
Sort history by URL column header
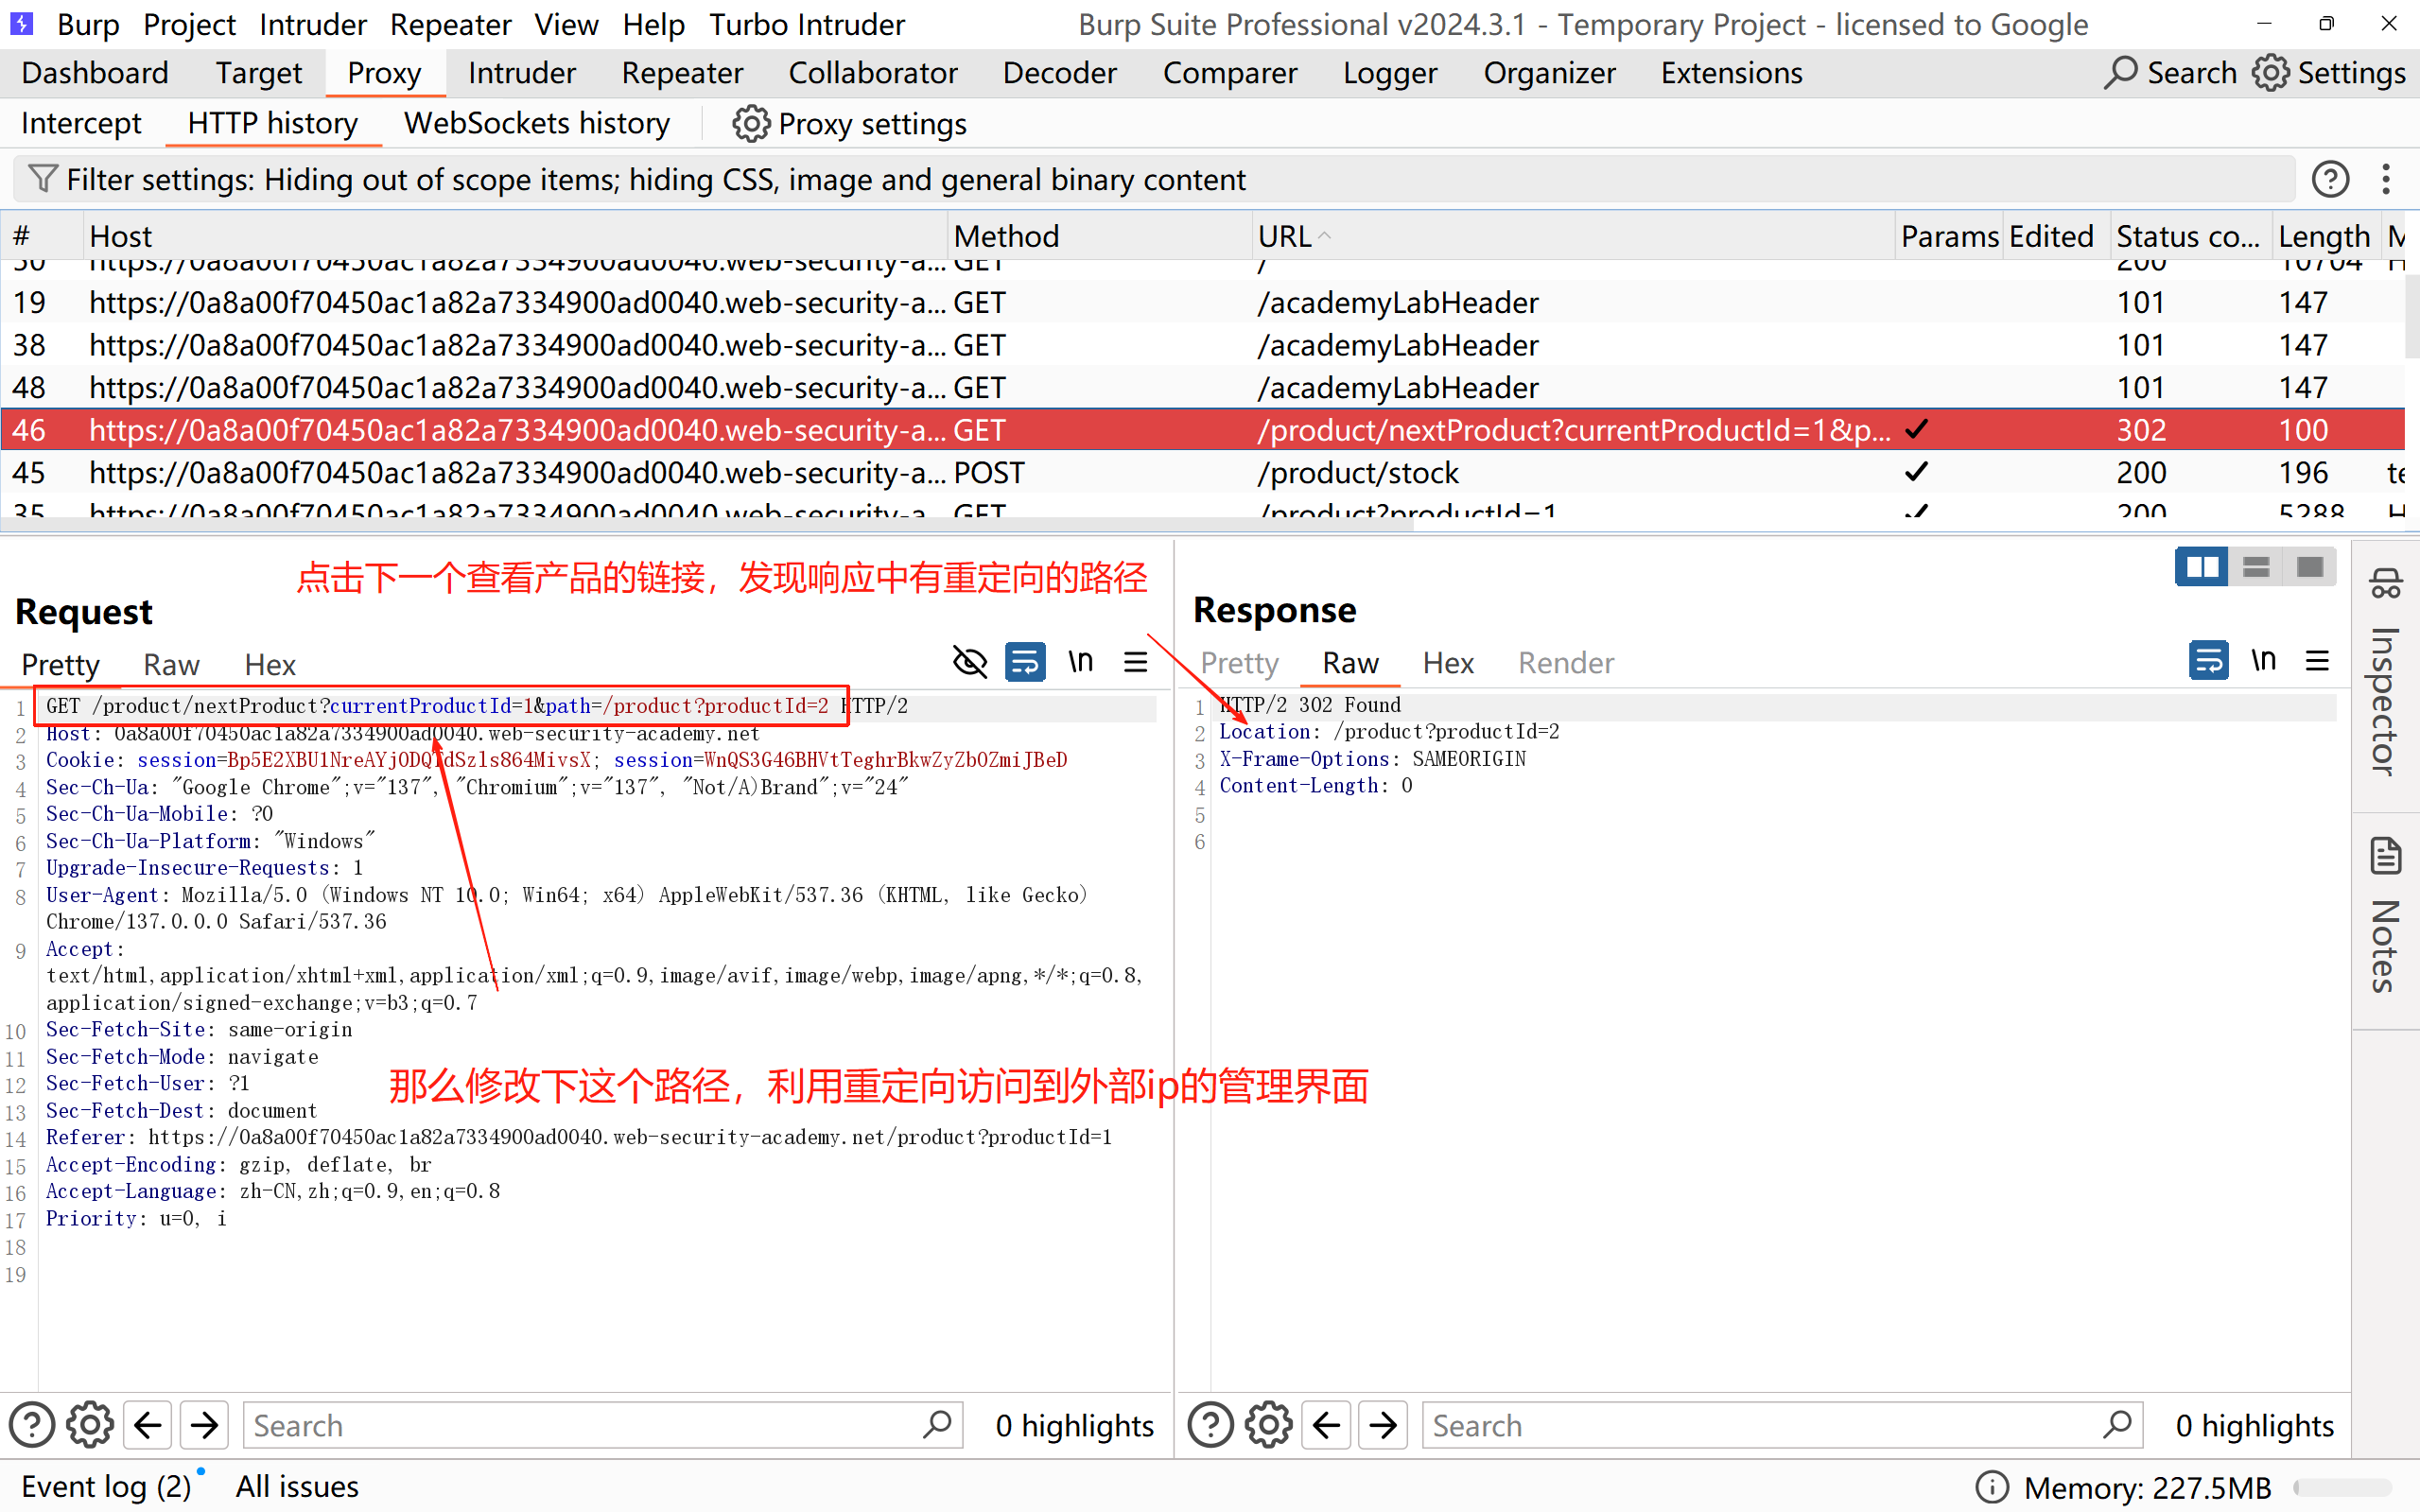[x=1285, y=236]
